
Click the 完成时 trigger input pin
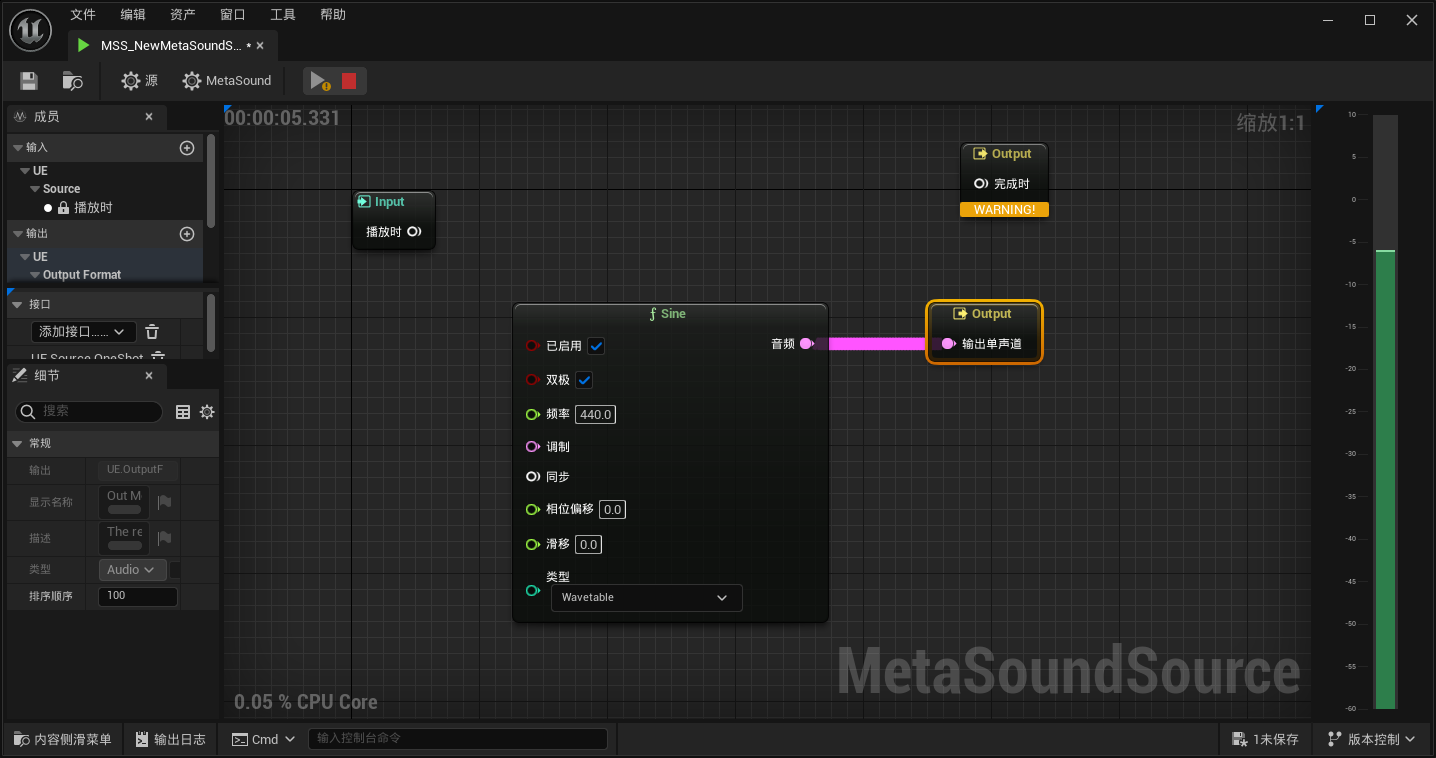981,184
